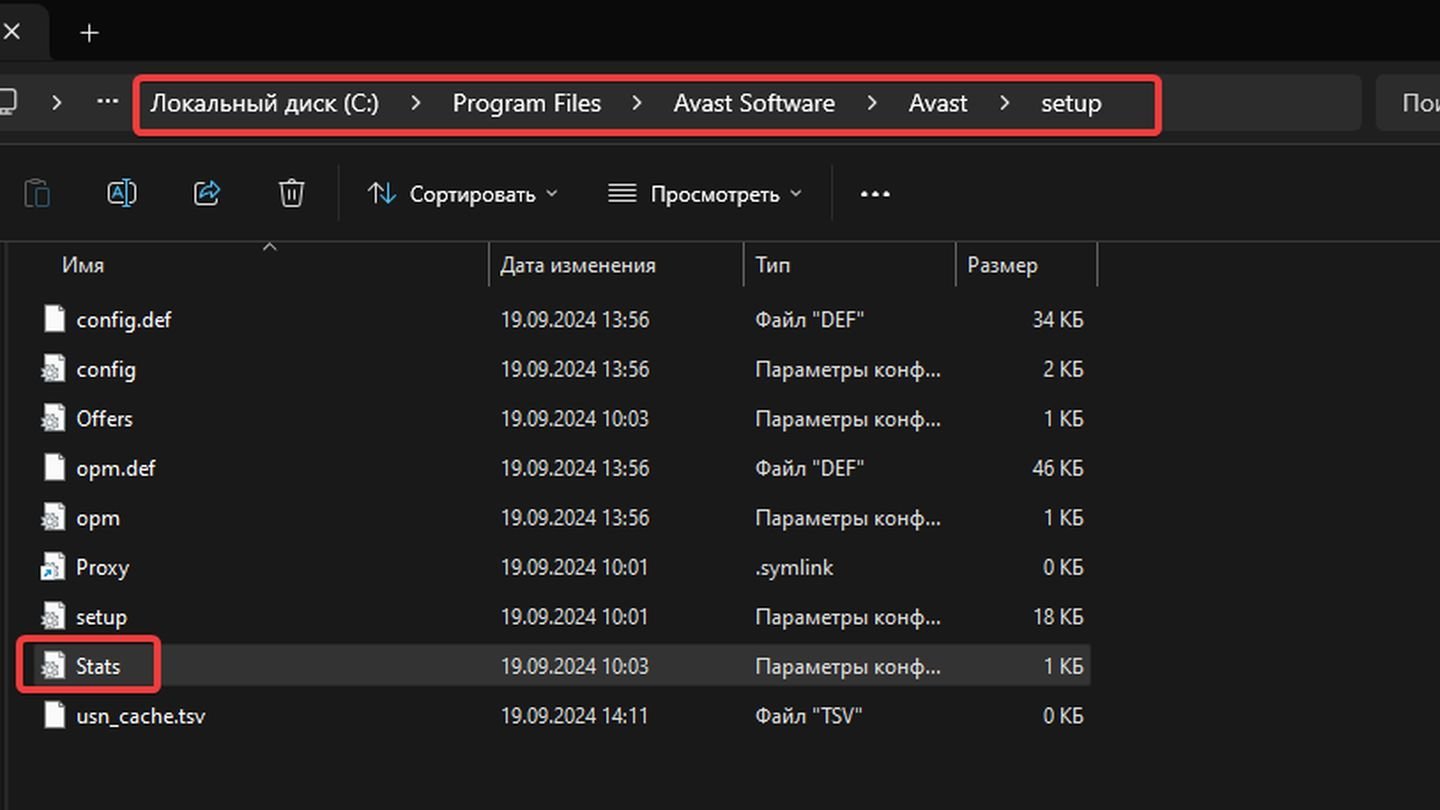Click the 18 КБ size cell

point(1058,617)
